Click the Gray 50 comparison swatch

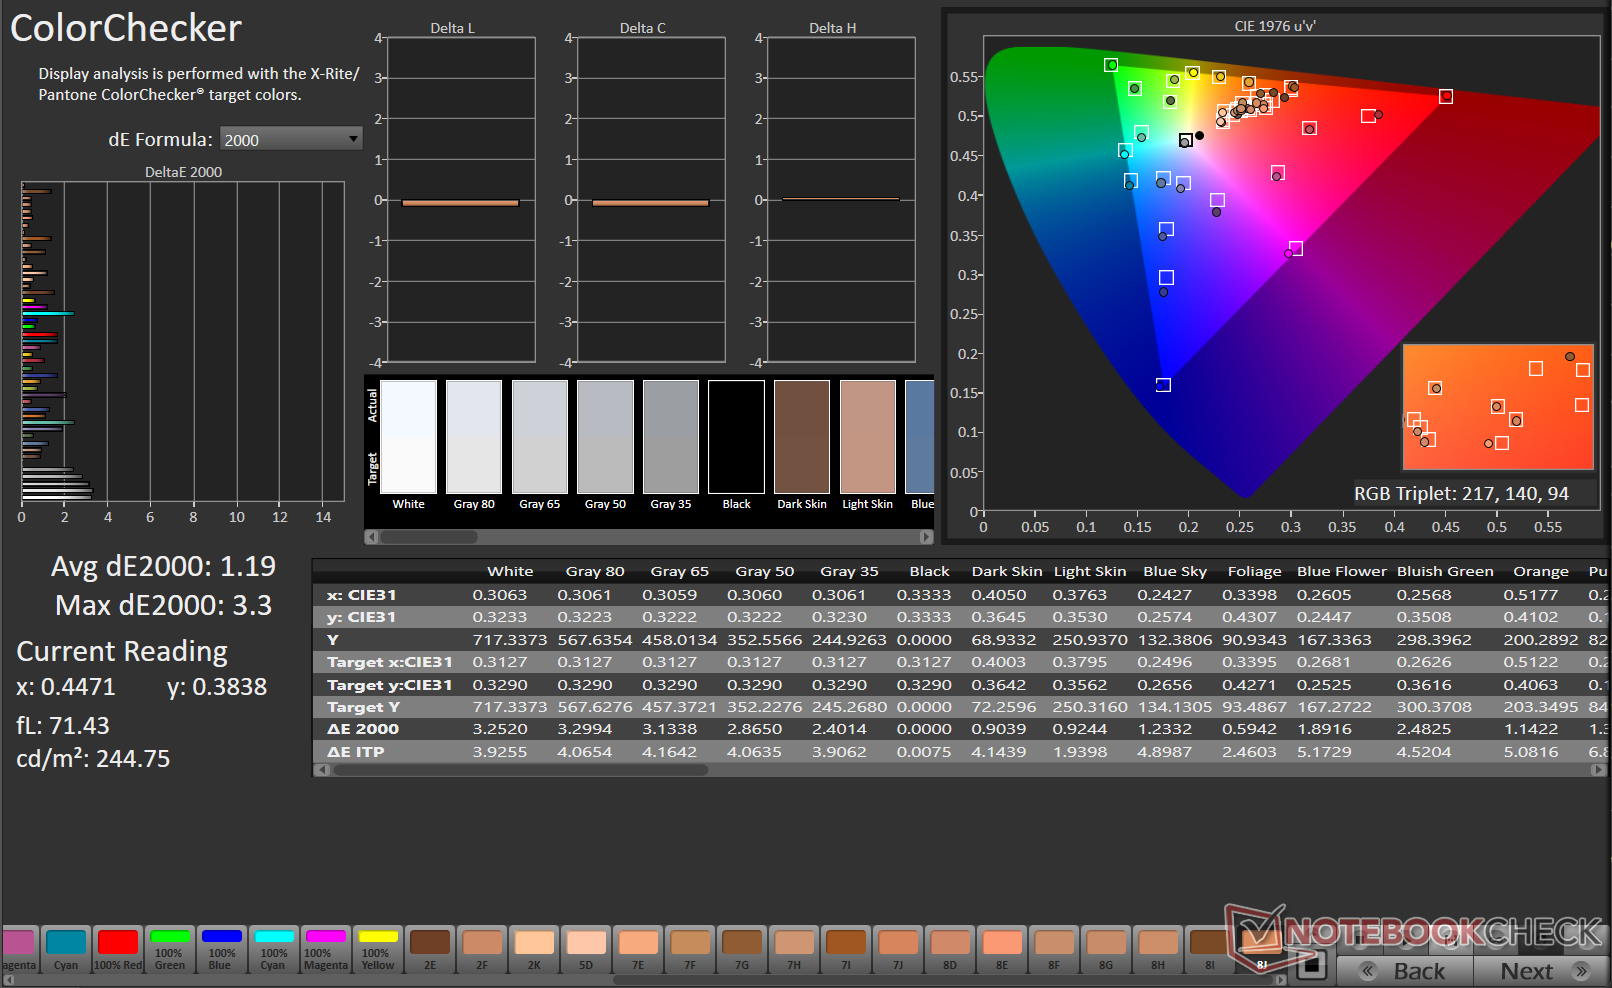click(605, 437)
